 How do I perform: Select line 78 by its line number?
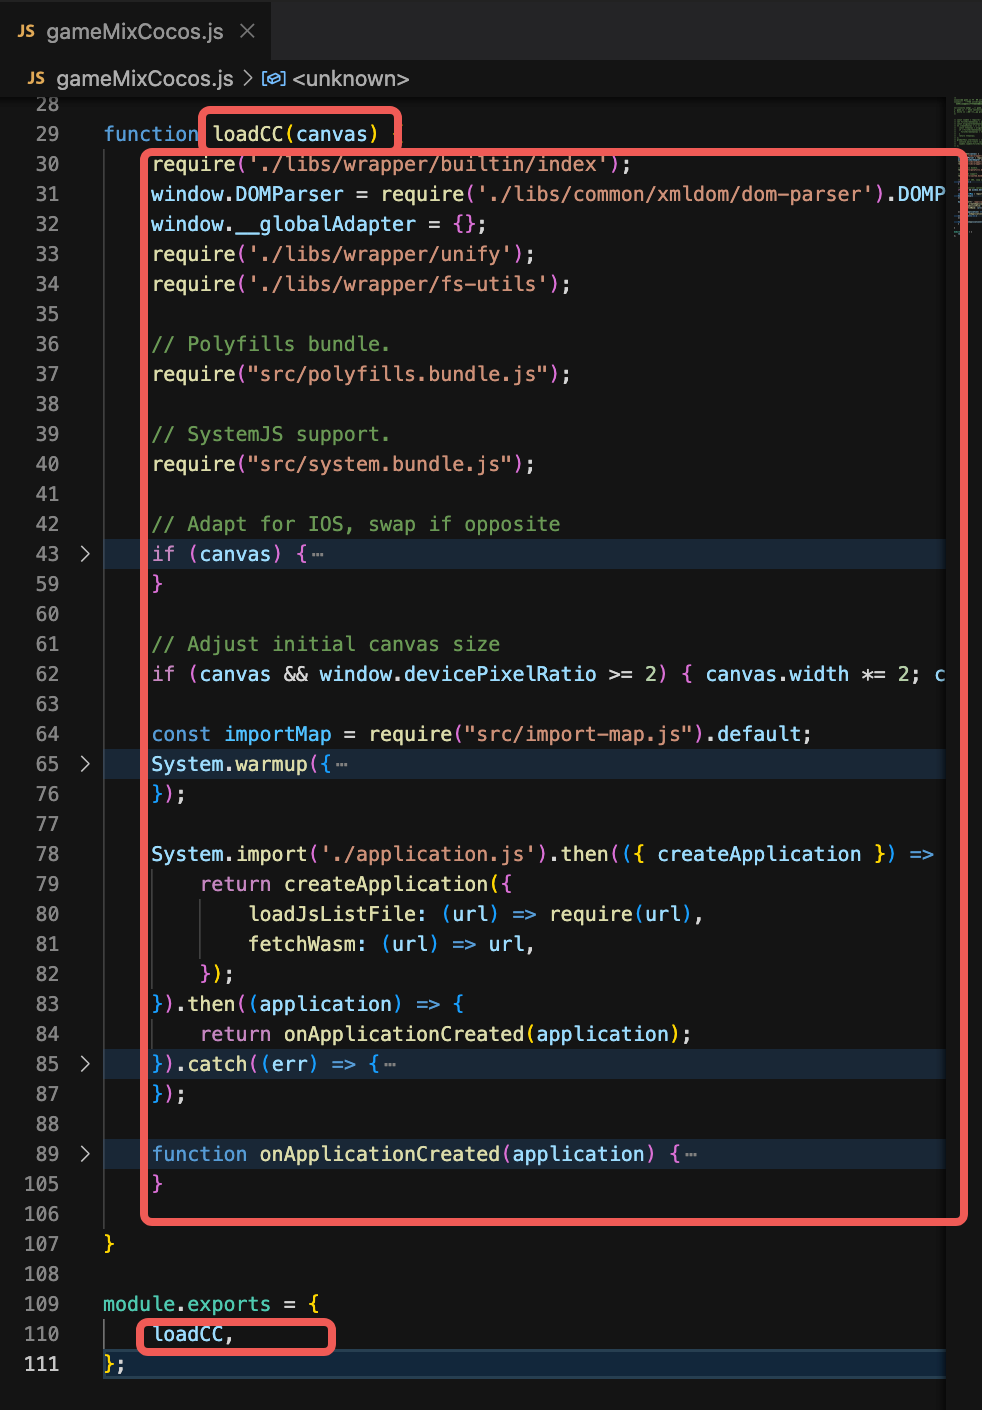point(47,854)
